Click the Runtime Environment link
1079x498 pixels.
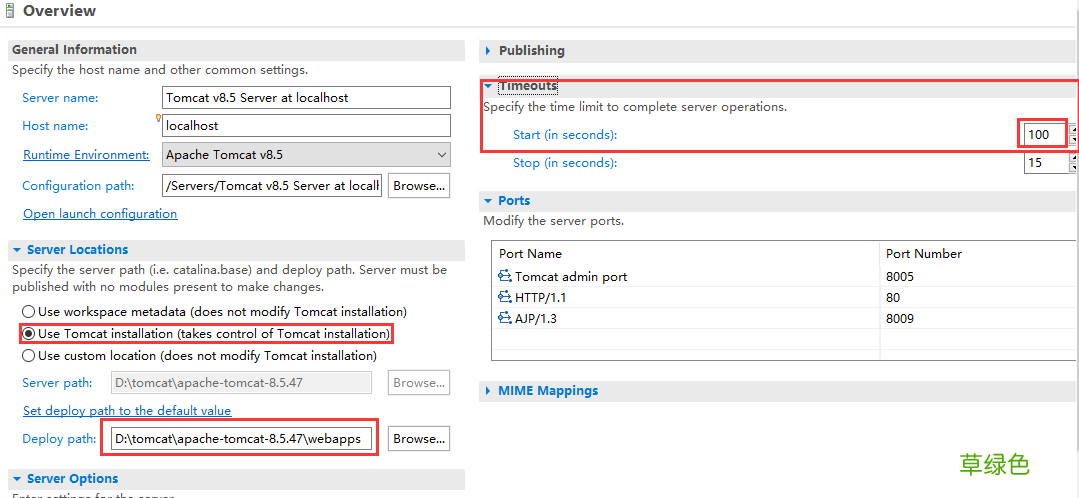[86, 155]
